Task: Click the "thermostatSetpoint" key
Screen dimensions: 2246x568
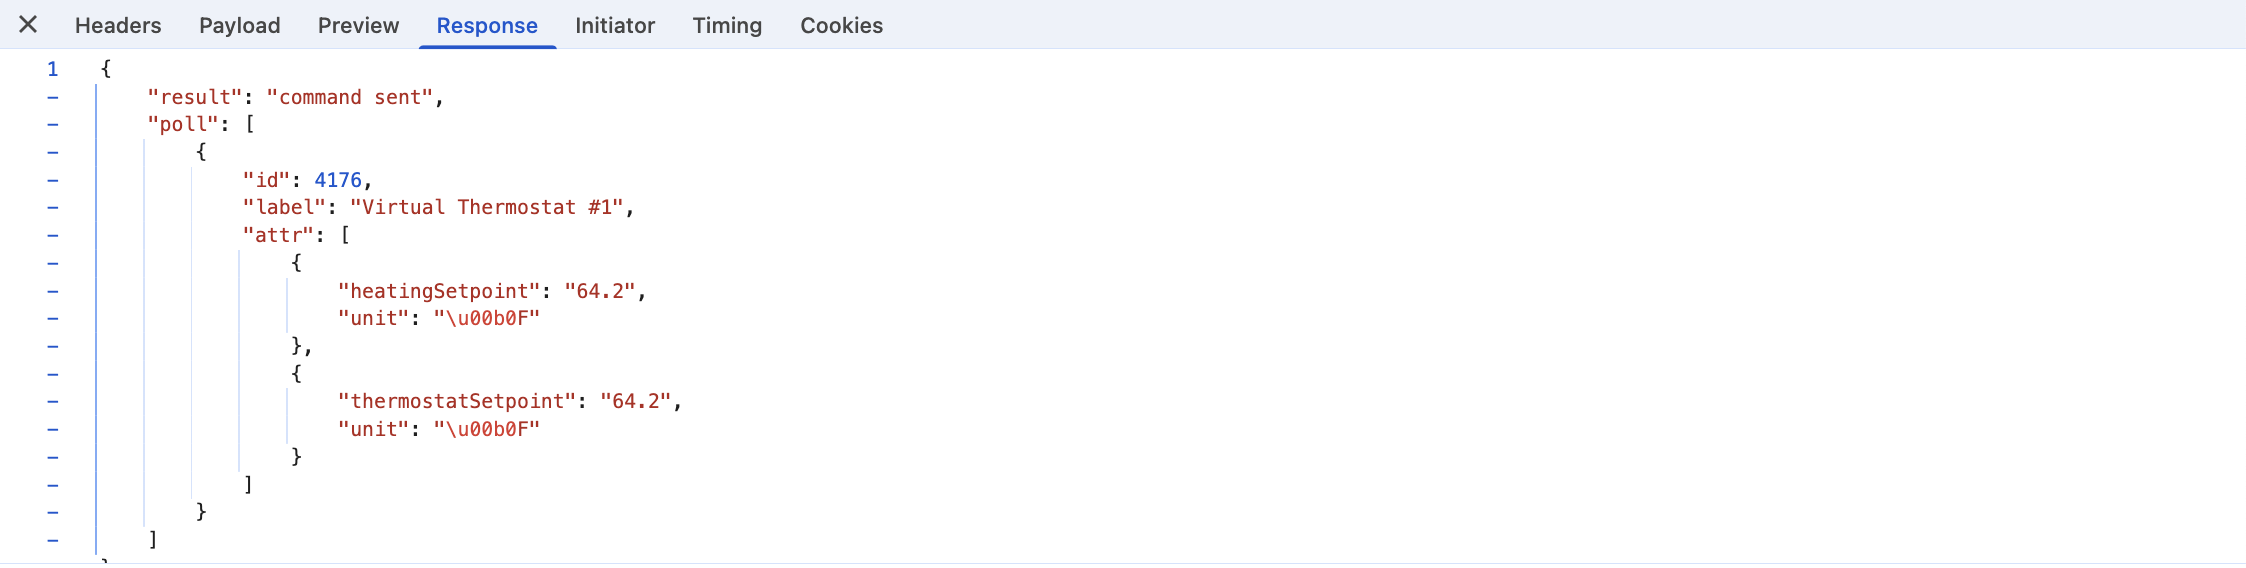Action: (457, 401)
